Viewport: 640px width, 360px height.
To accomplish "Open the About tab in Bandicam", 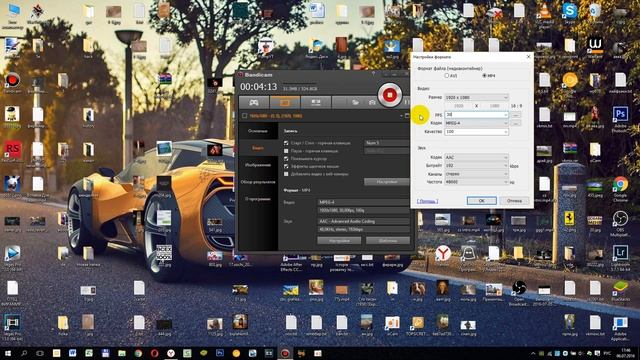I will tap(258, 199).
